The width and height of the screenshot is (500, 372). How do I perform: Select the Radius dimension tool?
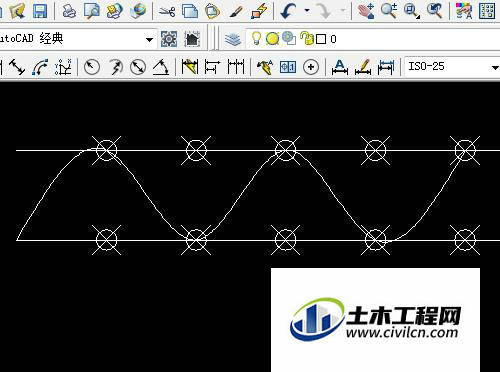point(92,67)
